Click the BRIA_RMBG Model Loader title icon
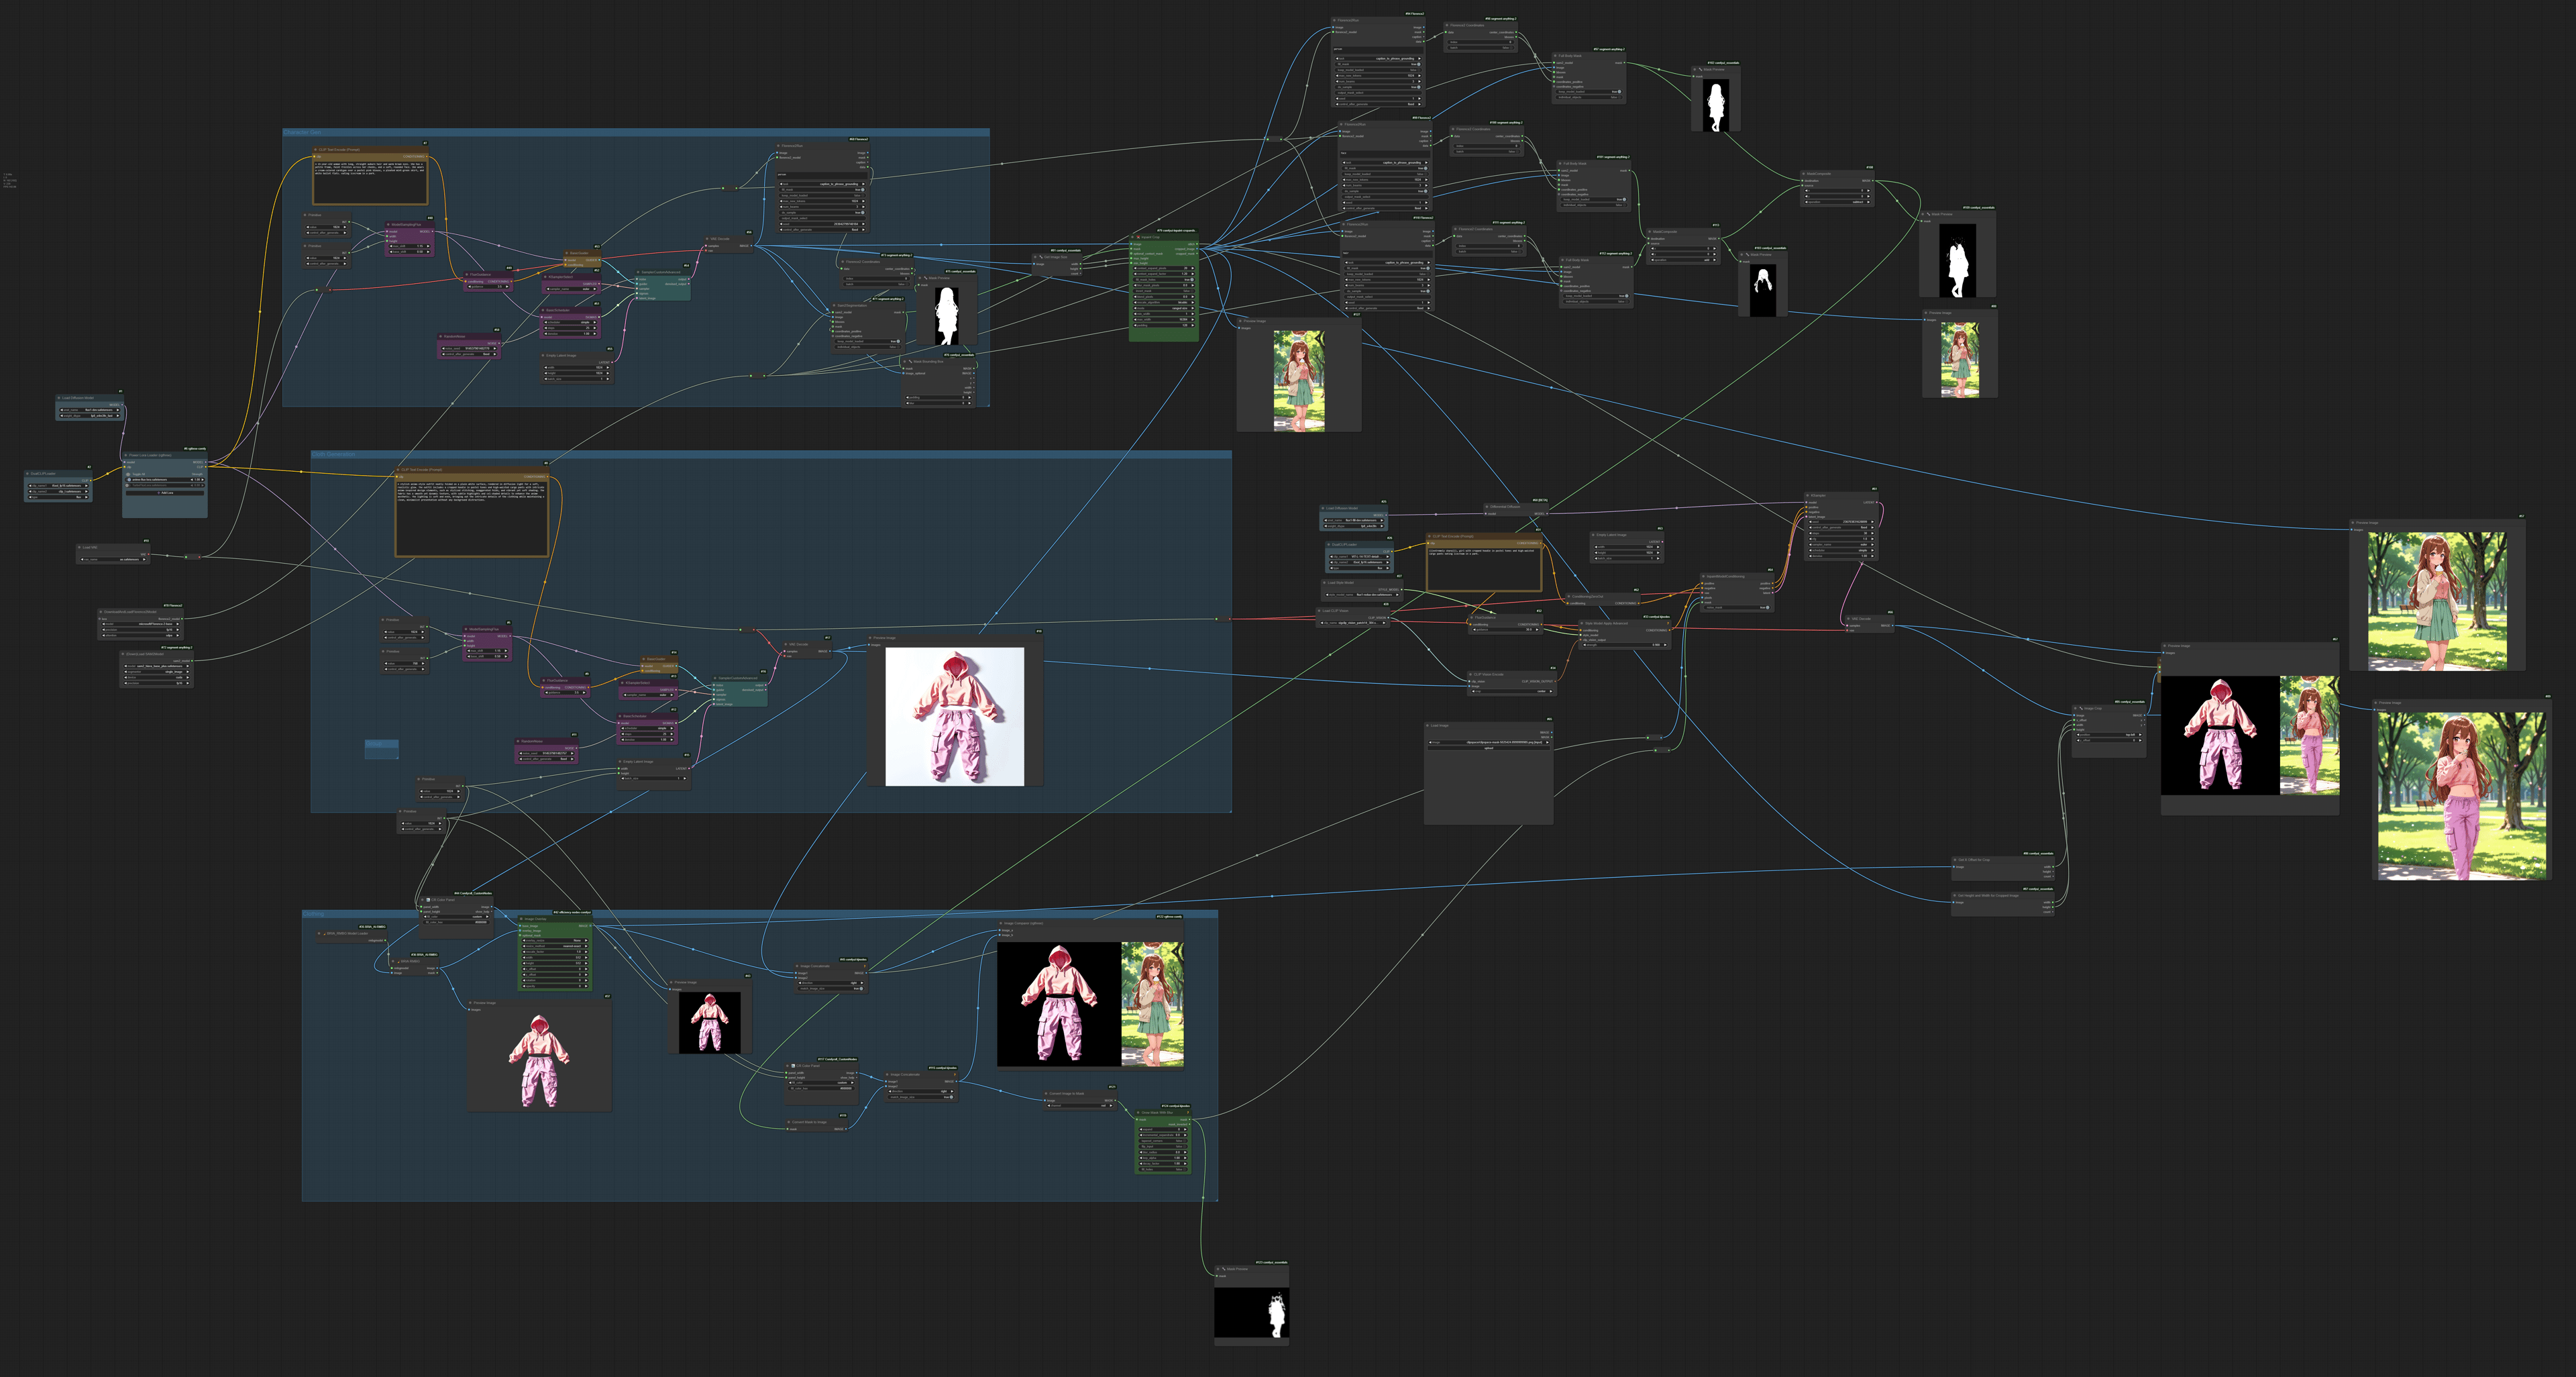This screenshot has height=1377, width=2576. pyautogui.click(x=325, y=934)
